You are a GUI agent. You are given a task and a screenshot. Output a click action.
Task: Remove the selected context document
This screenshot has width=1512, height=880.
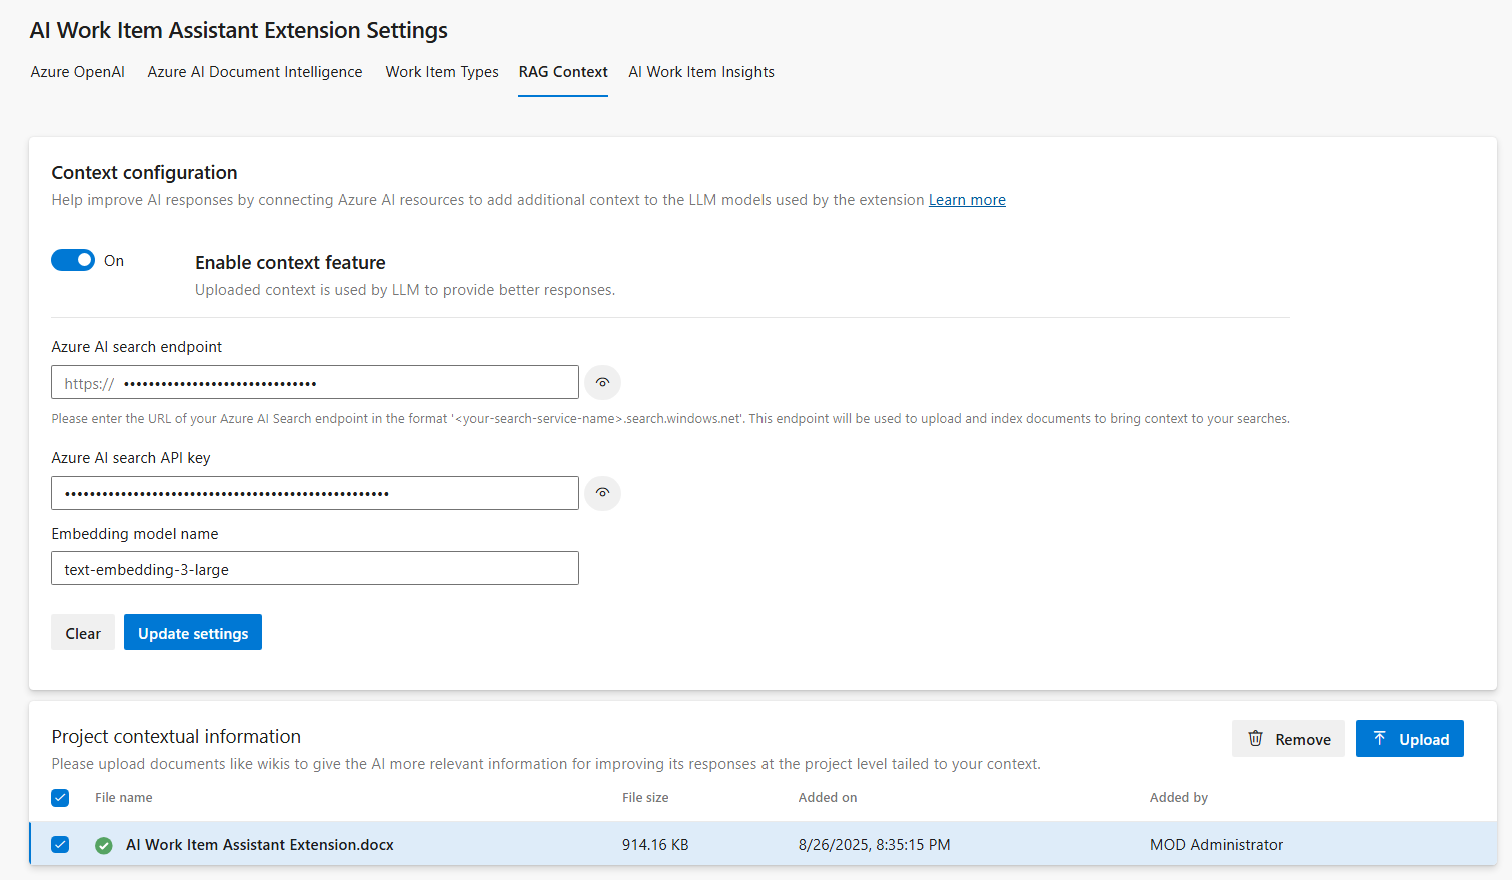[1288, 738]
